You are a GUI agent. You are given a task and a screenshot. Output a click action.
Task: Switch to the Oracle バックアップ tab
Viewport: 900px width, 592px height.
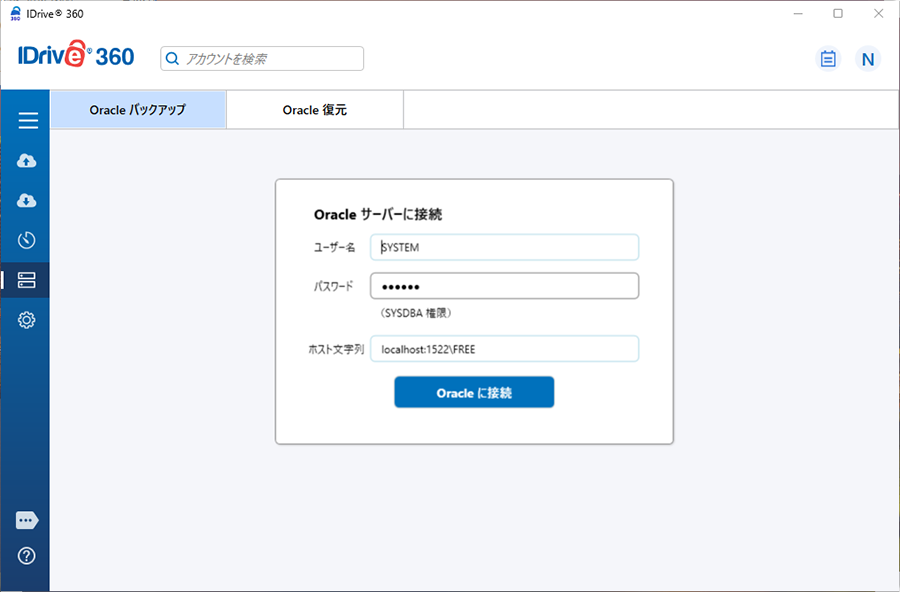coord(138,110)
